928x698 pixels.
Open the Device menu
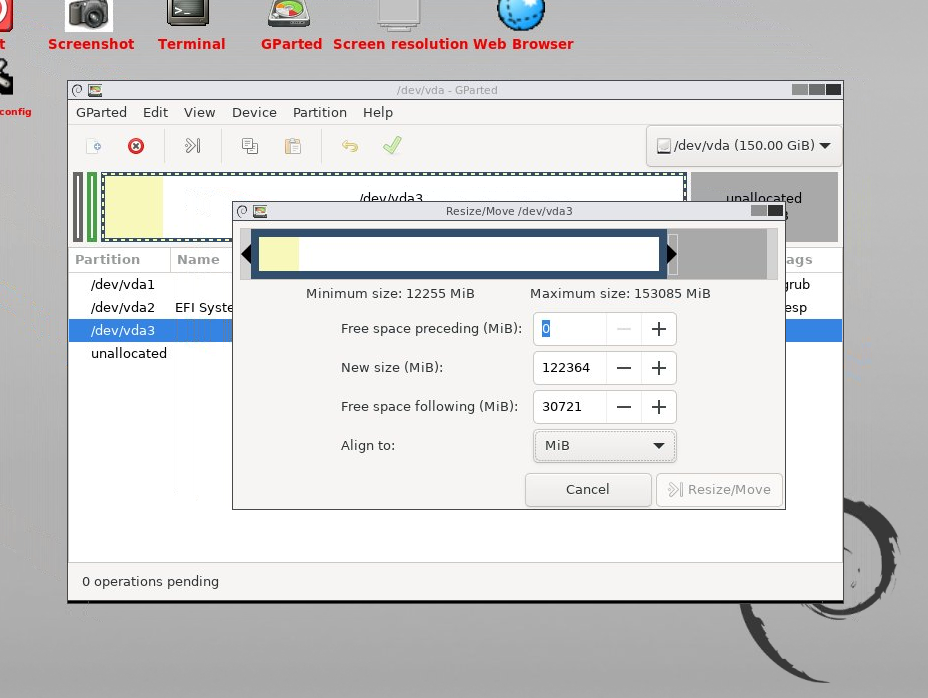[254, 113]
